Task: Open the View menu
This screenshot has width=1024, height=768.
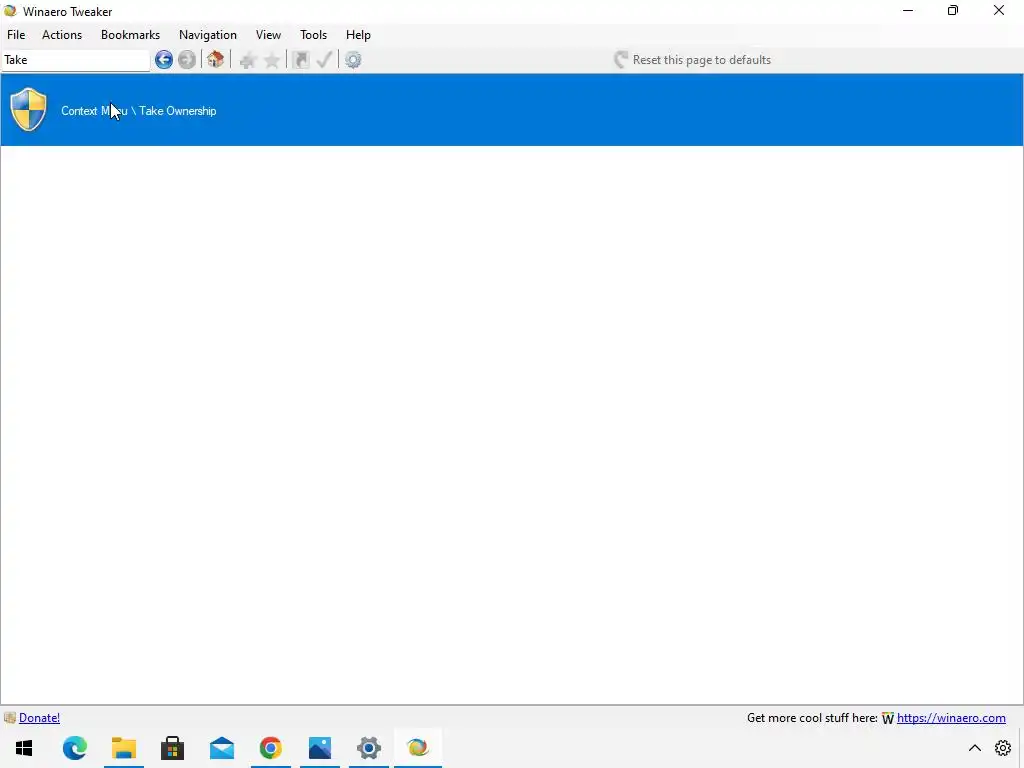Action: coord(268,35)
